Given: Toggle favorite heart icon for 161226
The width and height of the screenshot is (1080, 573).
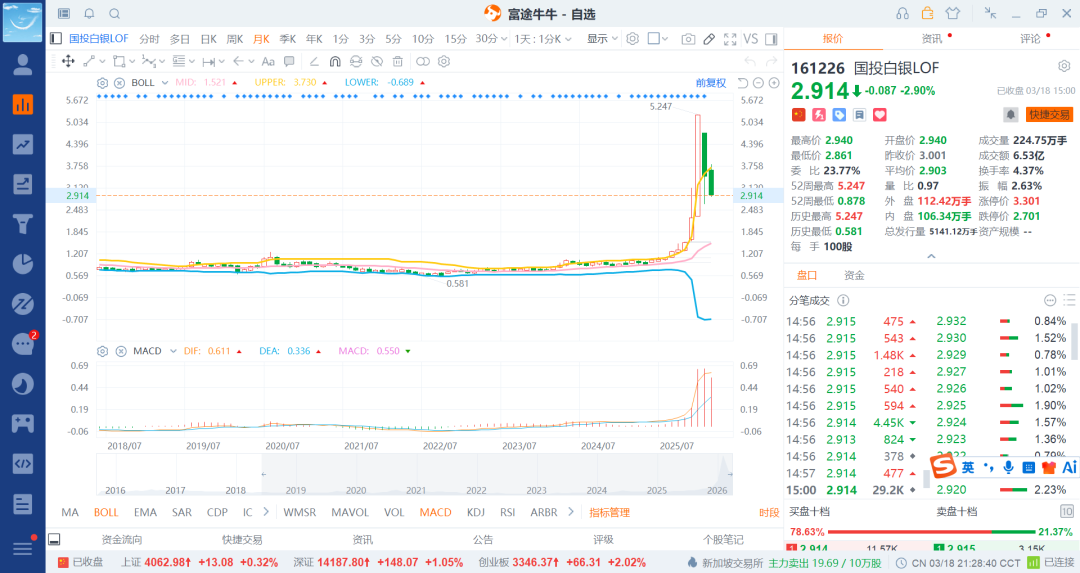Looking at the screenshot, I should (880, 114).
